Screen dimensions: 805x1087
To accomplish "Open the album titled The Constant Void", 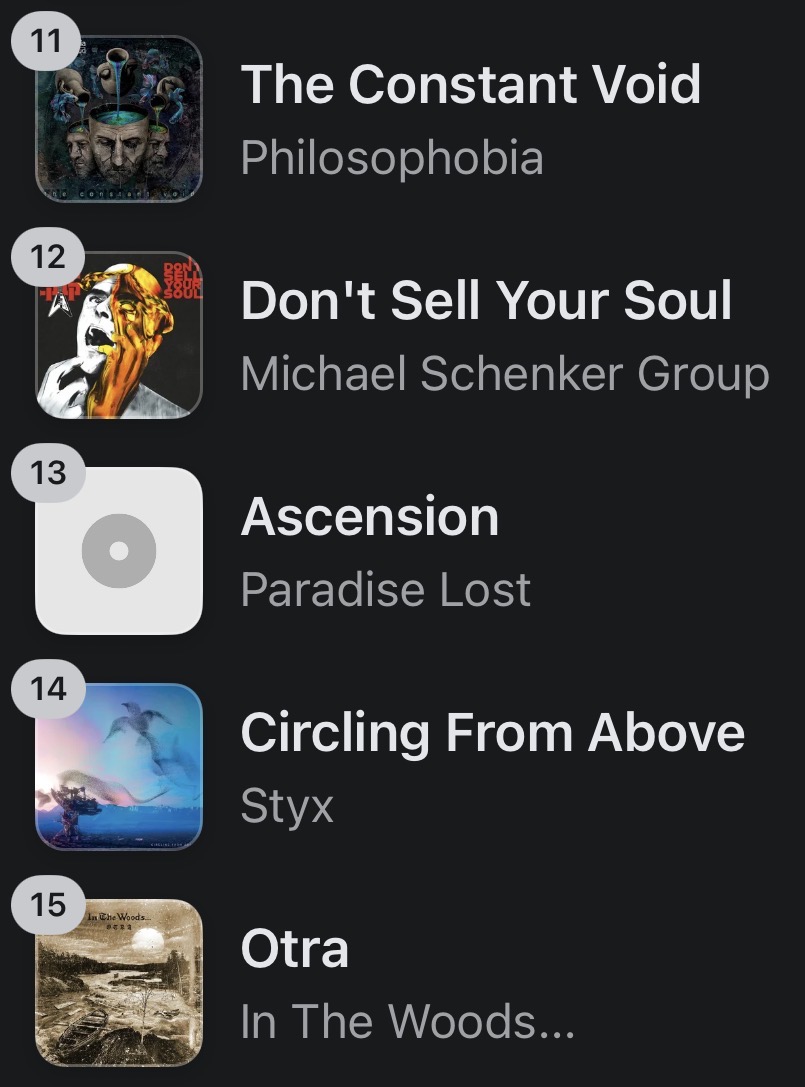I will tap(471, 85).
